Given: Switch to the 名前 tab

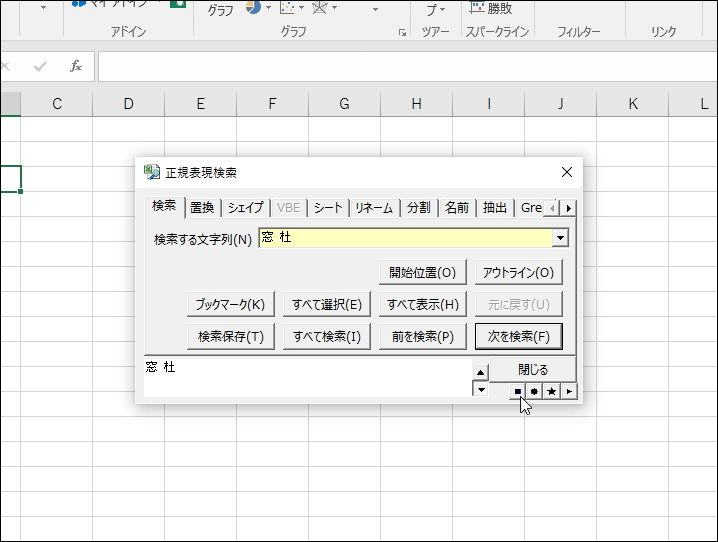Looking at the screenshot, I should click(457, 208).
